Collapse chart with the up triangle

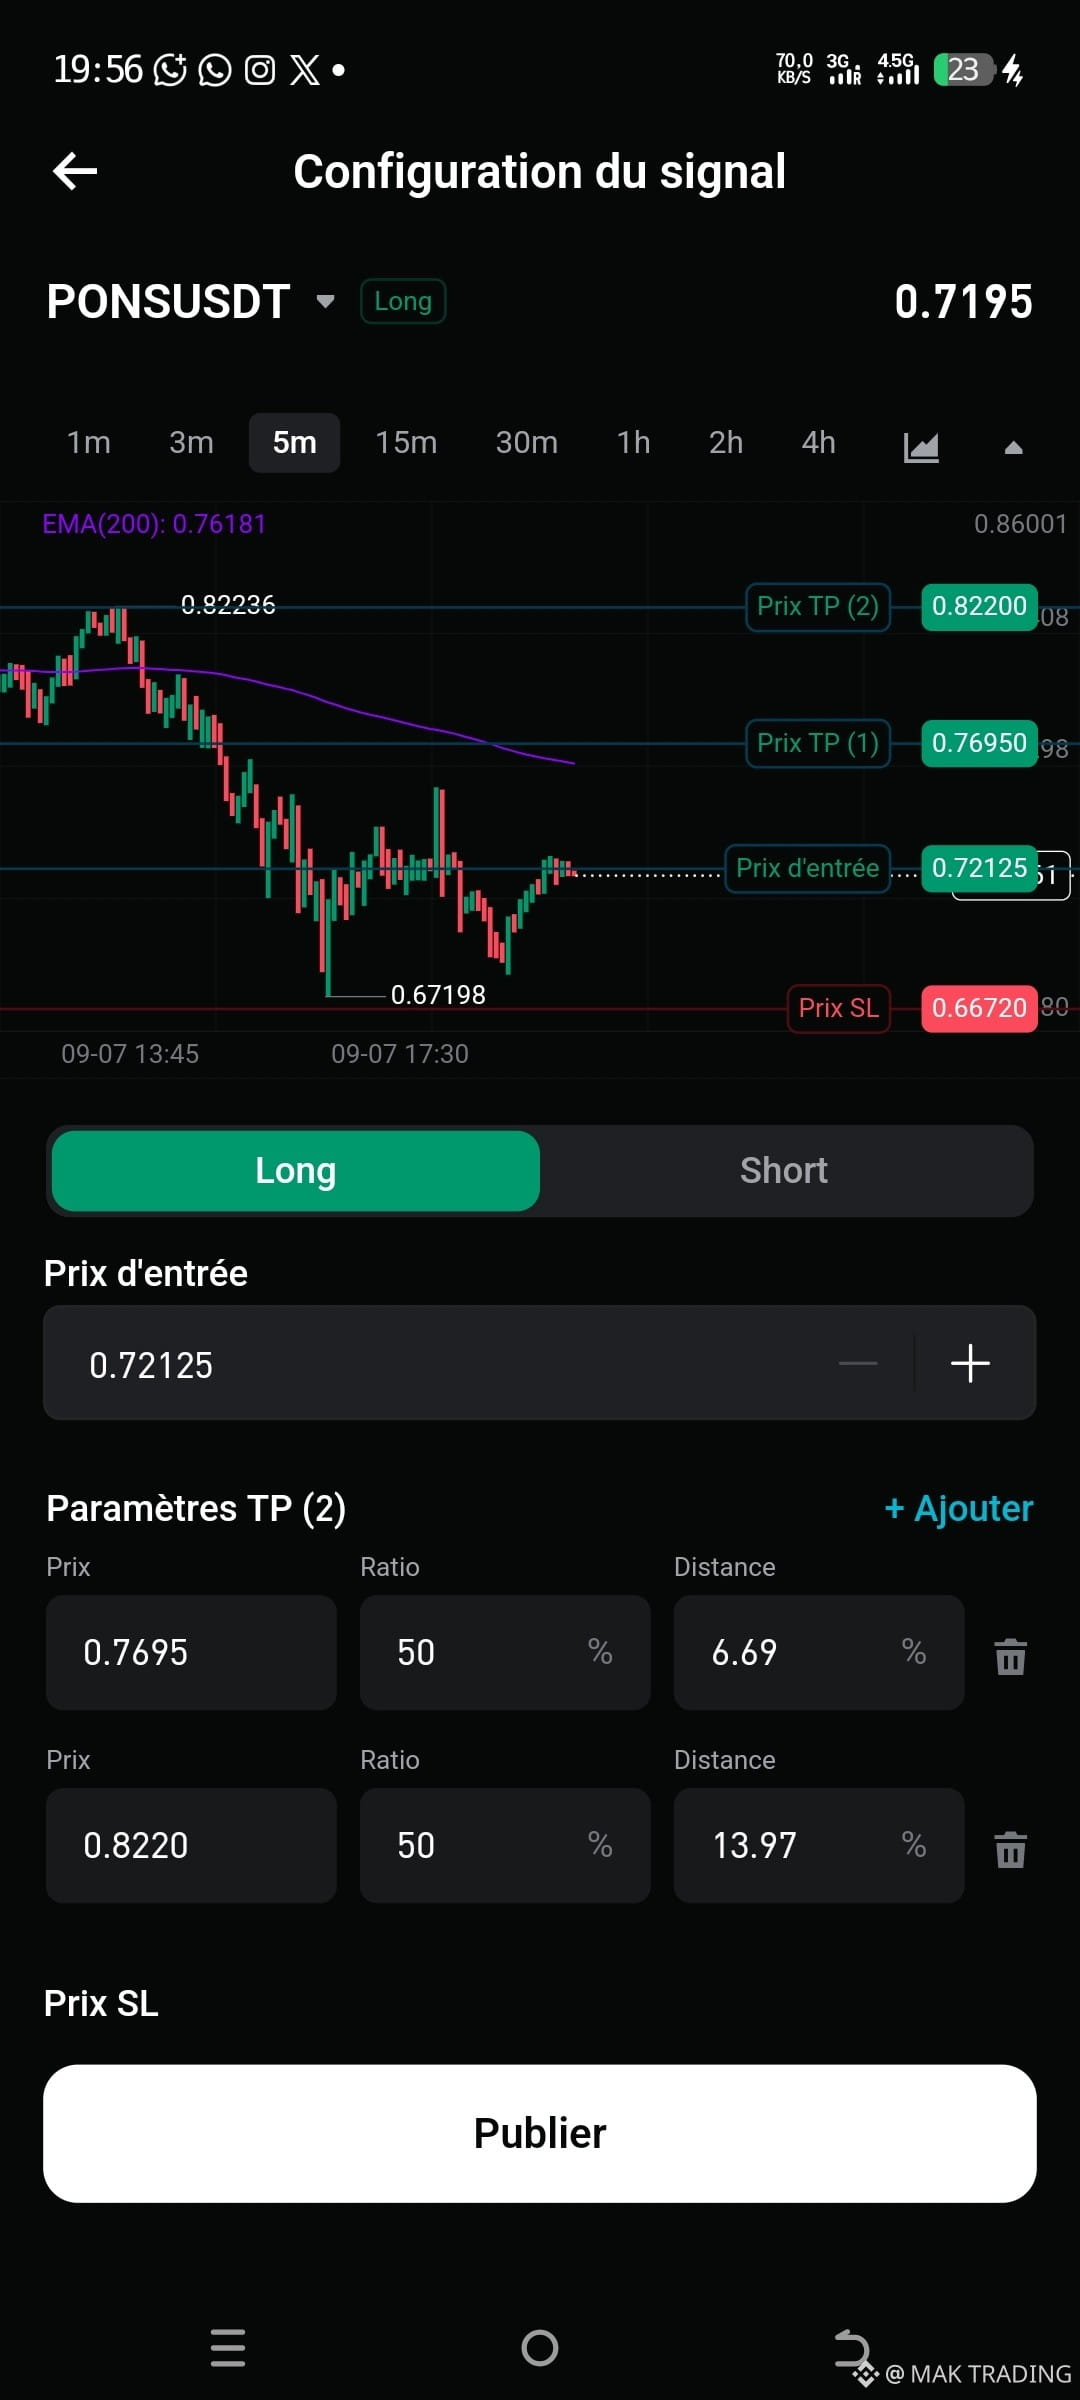pos(1013,447)
